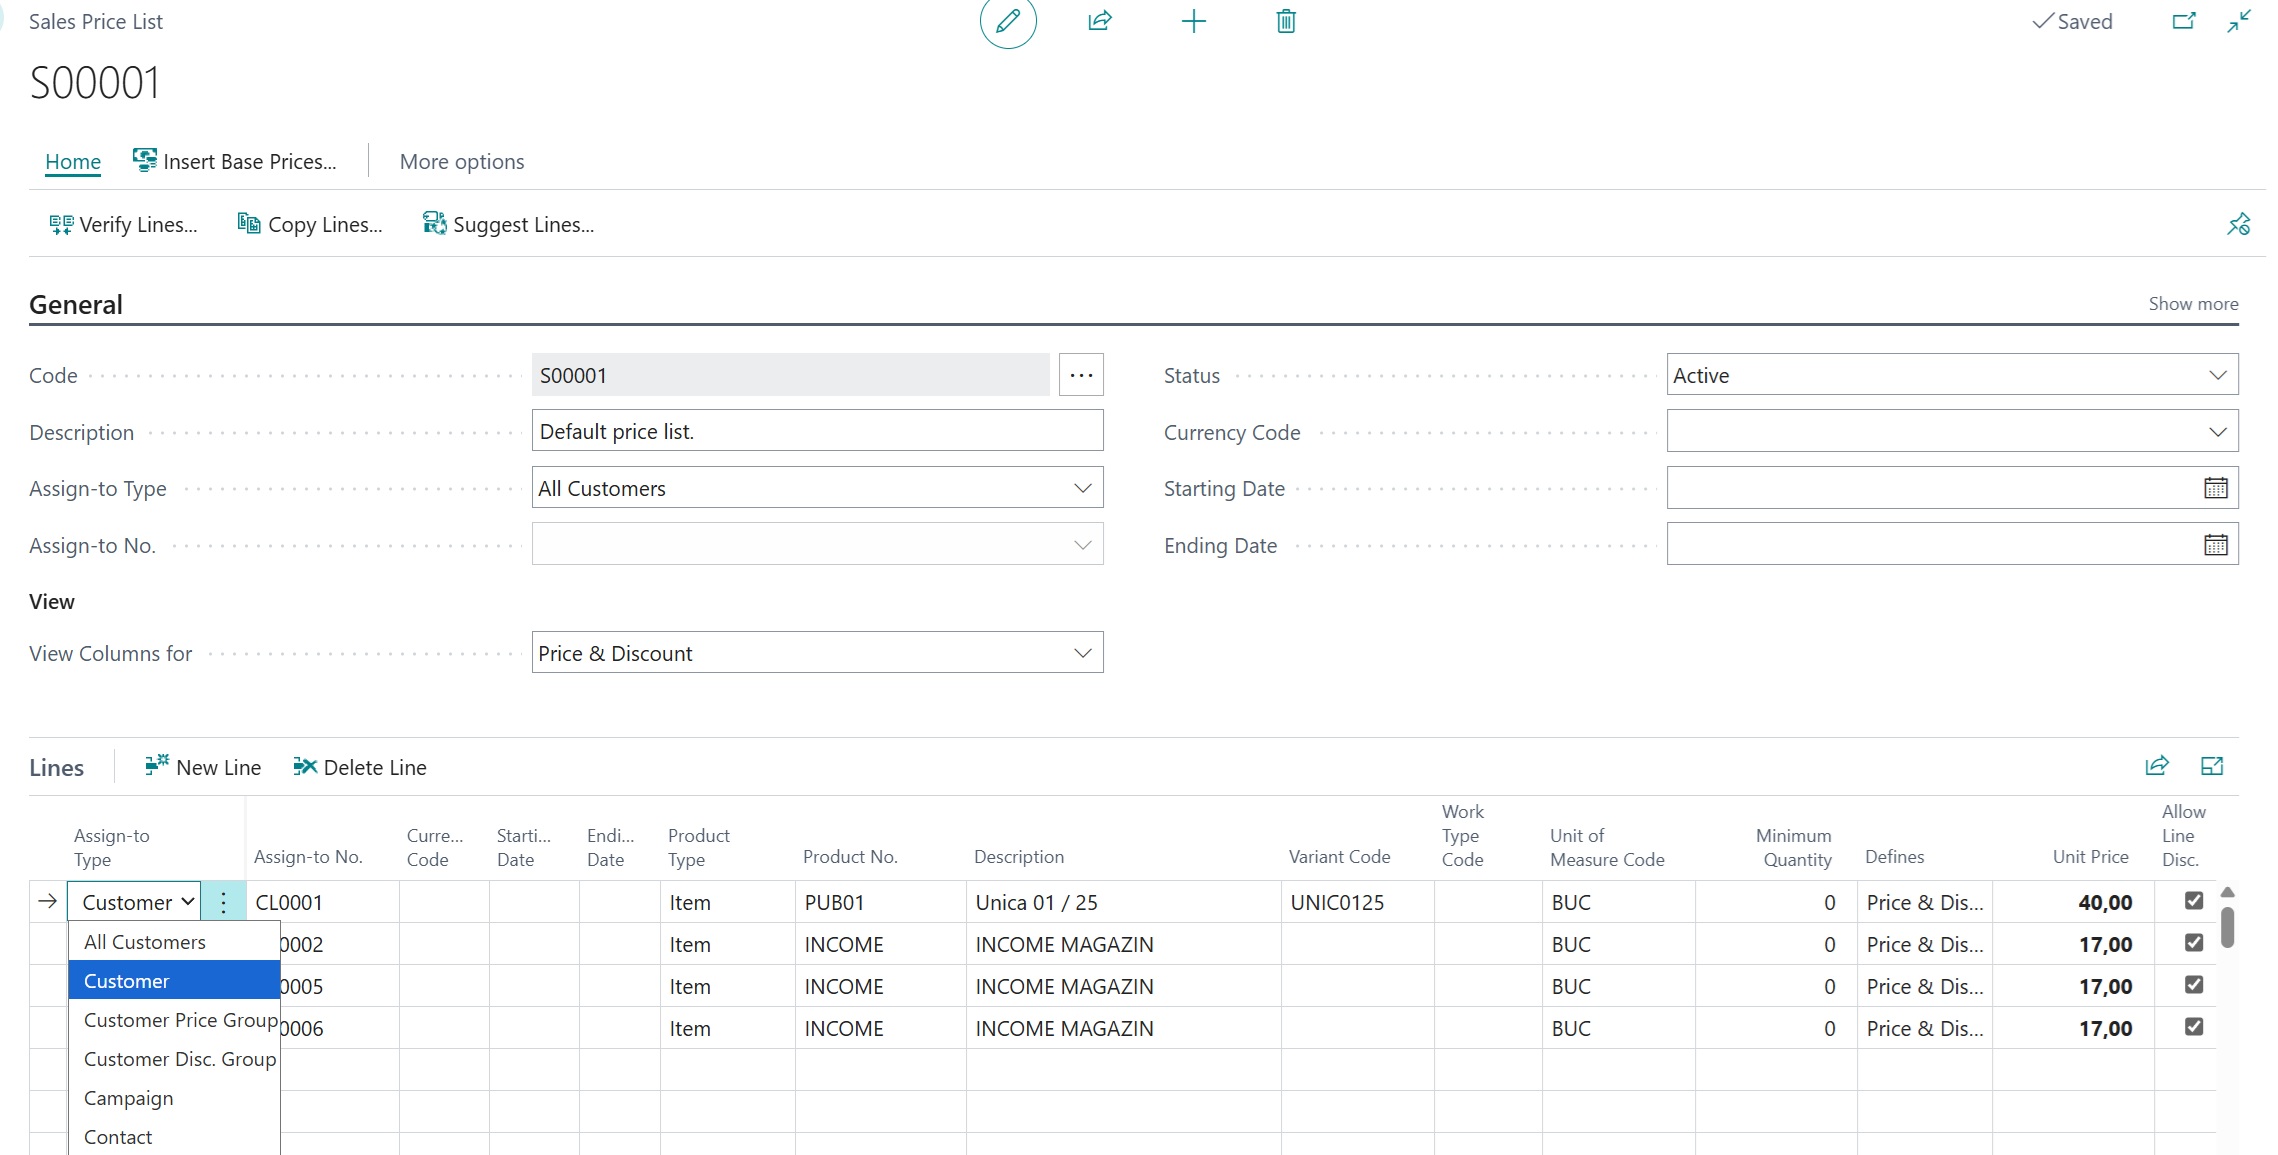This screenshot has height=1155, width=2278.
Task: Click Product No. column header
Action: 850,856
